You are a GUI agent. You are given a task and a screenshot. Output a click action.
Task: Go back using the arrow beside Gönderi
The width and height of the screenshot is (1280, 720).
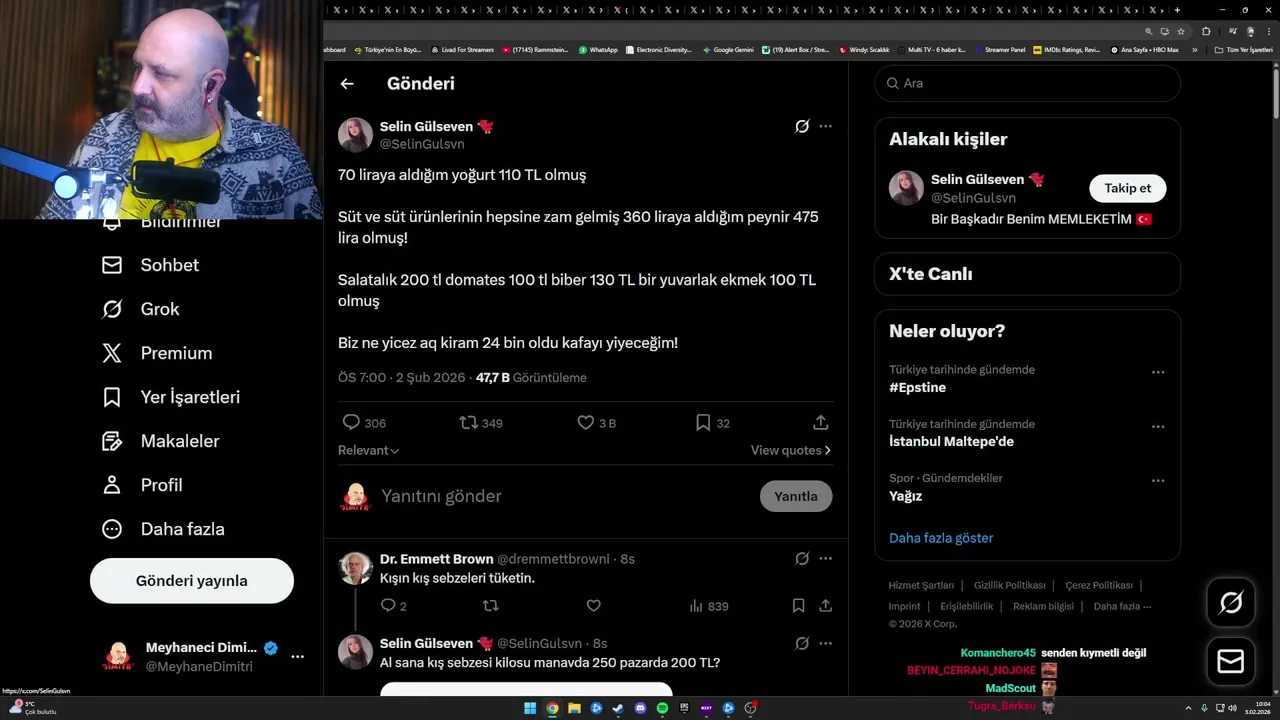pos(347,84)
